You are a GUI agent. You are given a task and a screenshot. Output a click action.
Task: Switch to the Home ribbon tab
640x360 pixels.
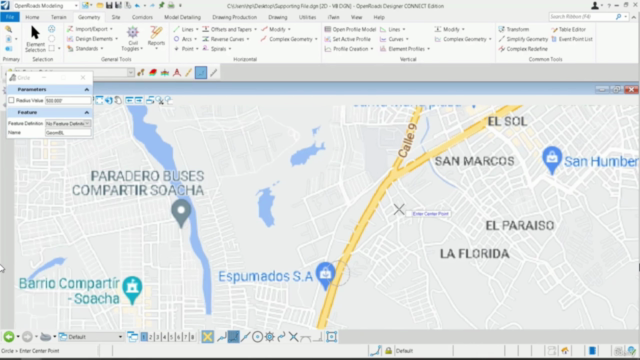32,17
